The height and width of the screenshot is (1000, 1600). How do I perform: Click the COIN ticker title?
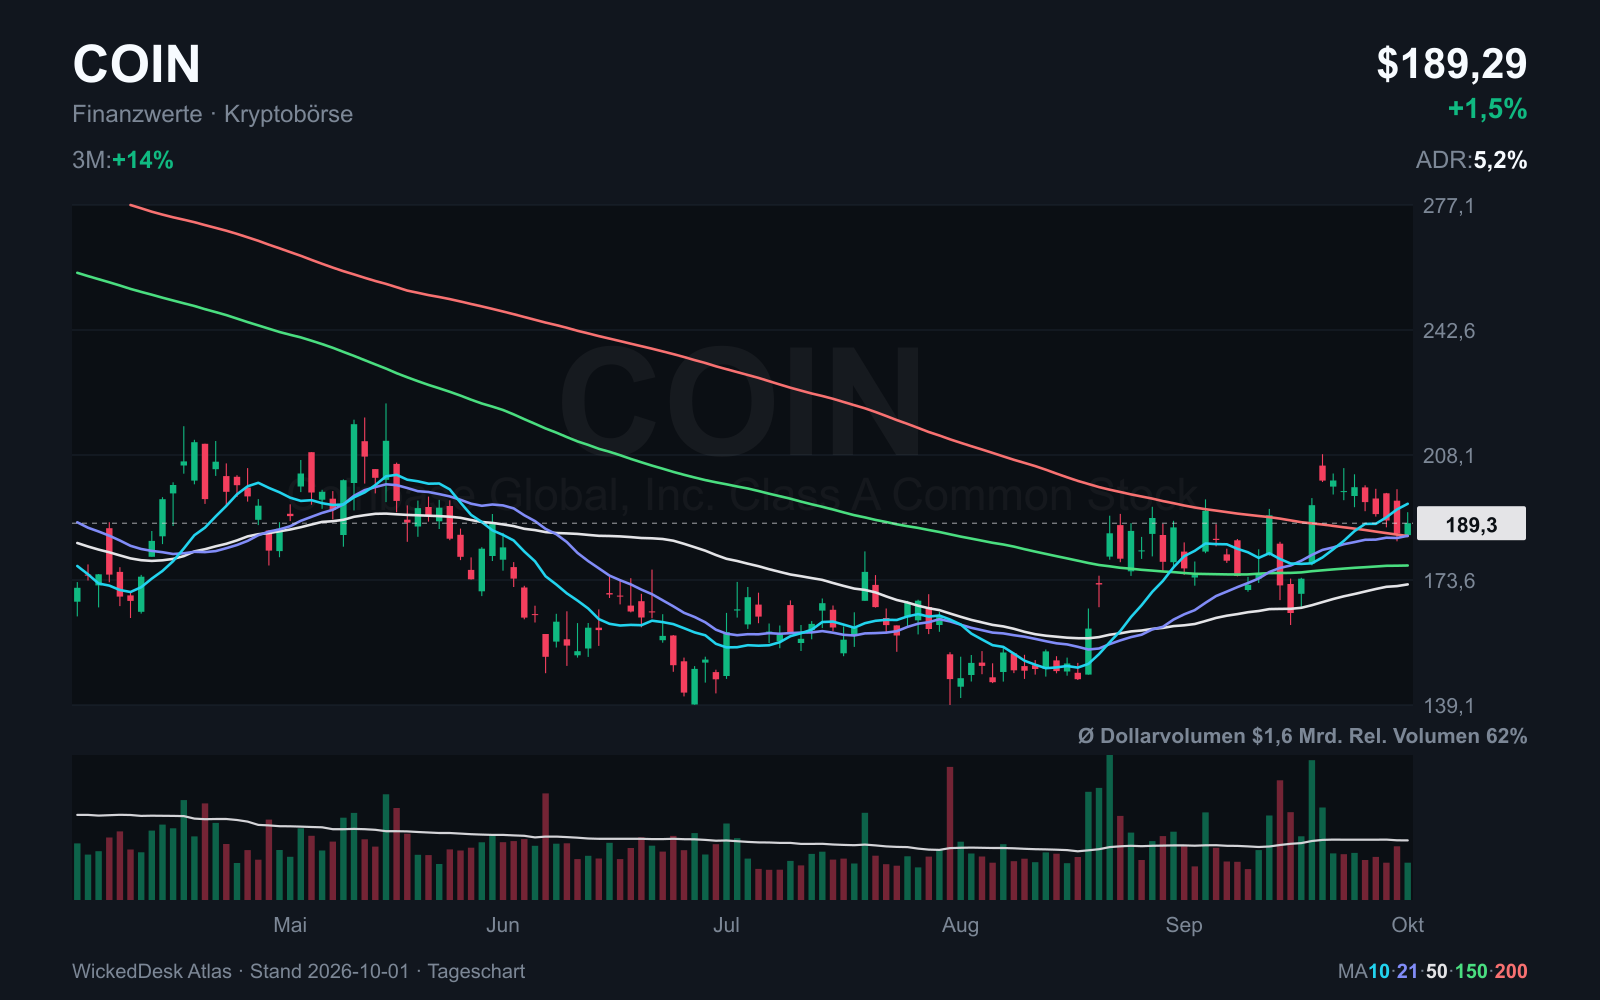136,64
